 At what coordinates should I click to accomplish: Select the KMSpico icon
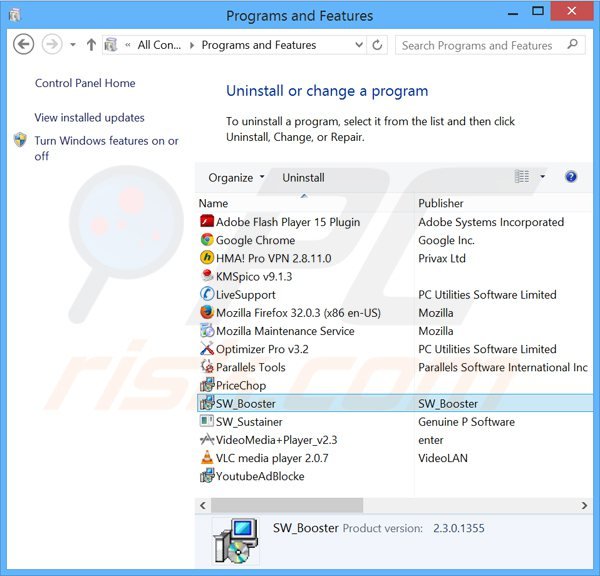[x=207, y=276]
